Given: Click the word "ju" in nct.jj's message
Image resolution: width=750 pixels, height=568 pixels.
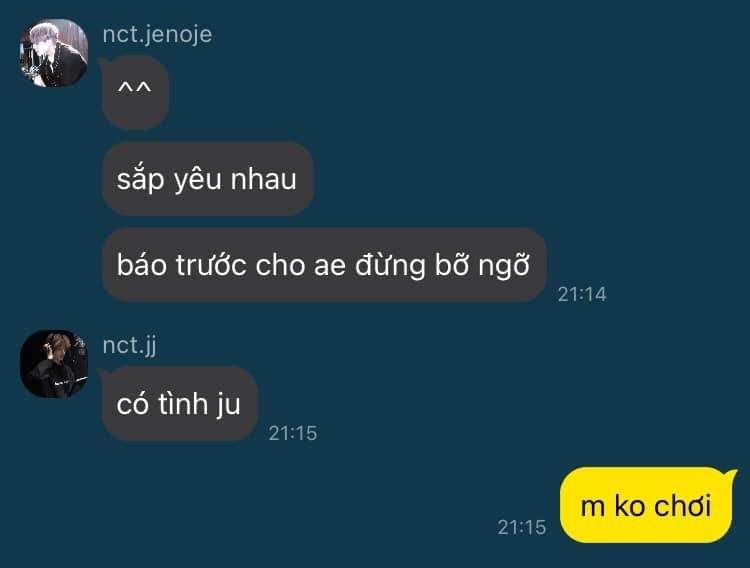Looking at the screenshot, I should coord(228,405).
